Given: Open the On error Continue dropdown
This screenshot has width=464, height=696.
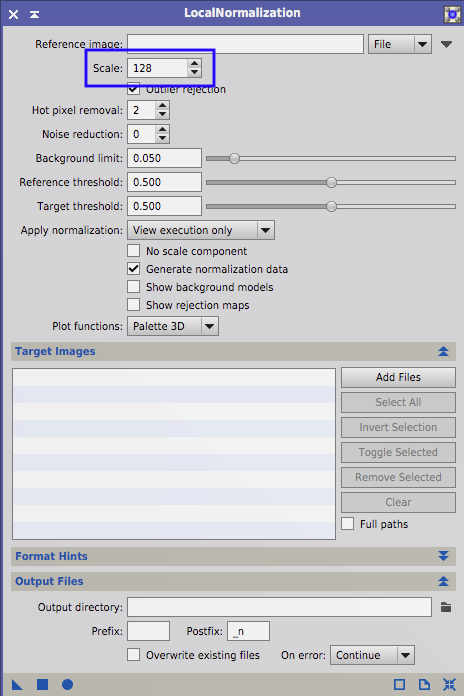Looking at the screenshot, I should click(372, 655).
